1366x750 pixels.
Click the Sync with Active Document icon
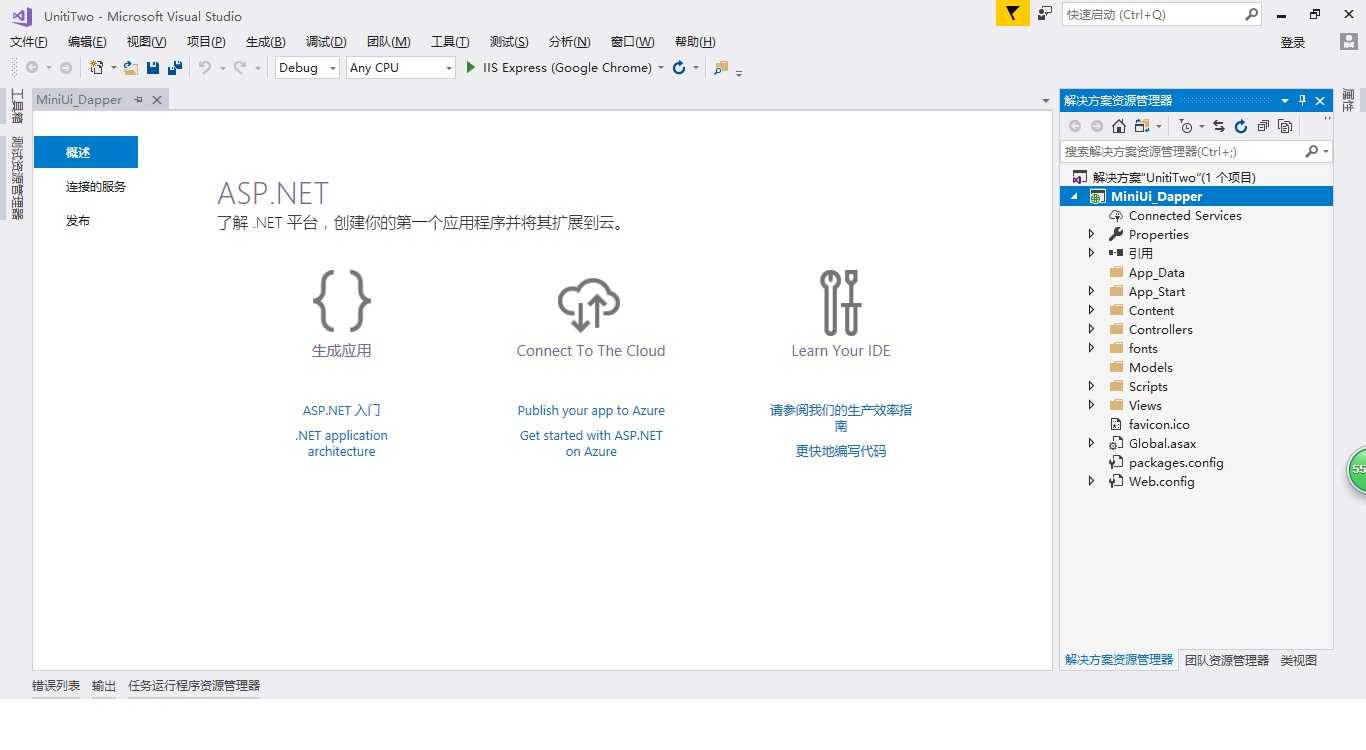coord(1219,126)
